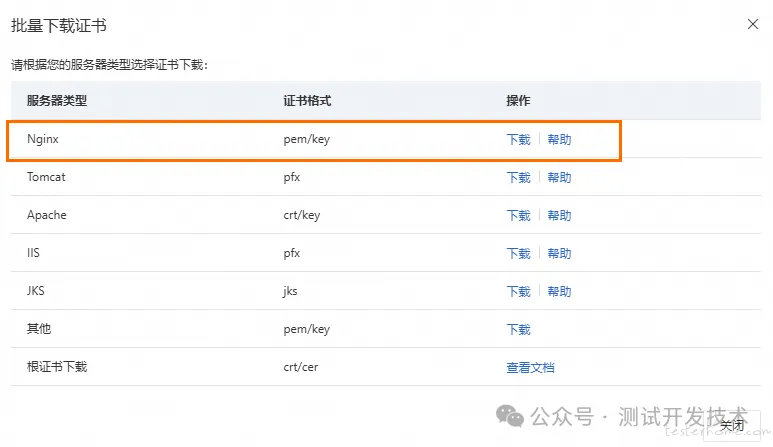
Task: Download the Nginx pem/key certificate
Action: 518,139
